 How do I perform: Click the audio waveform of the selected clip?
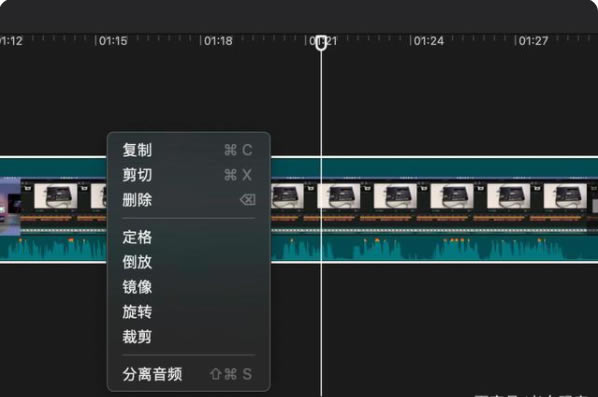[435, 248]
